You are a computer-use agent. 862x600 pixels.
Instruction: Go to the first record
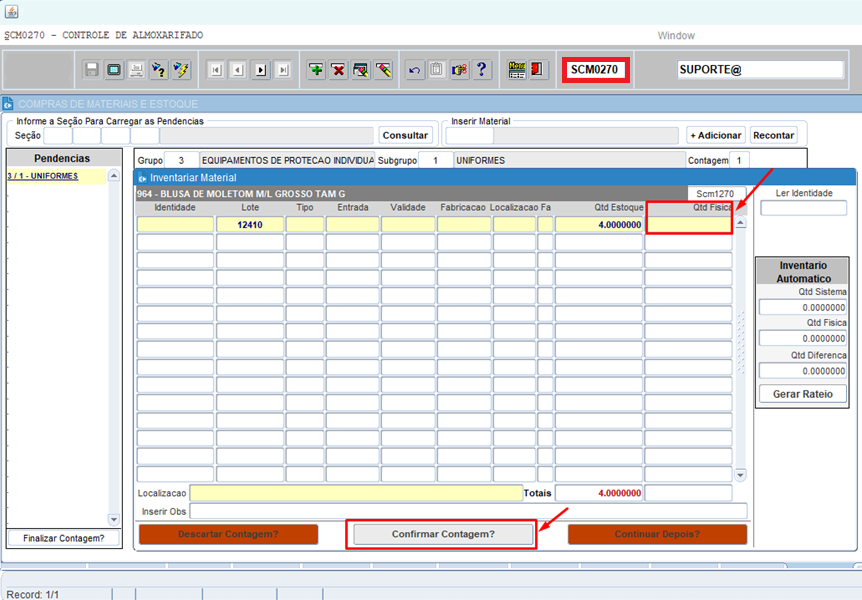[x=215, y=70]
